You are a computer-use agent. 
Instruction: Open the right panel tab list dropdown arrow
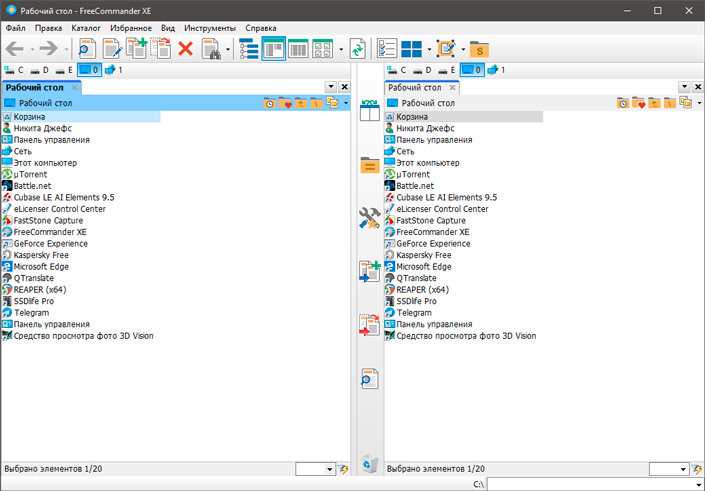685,88
